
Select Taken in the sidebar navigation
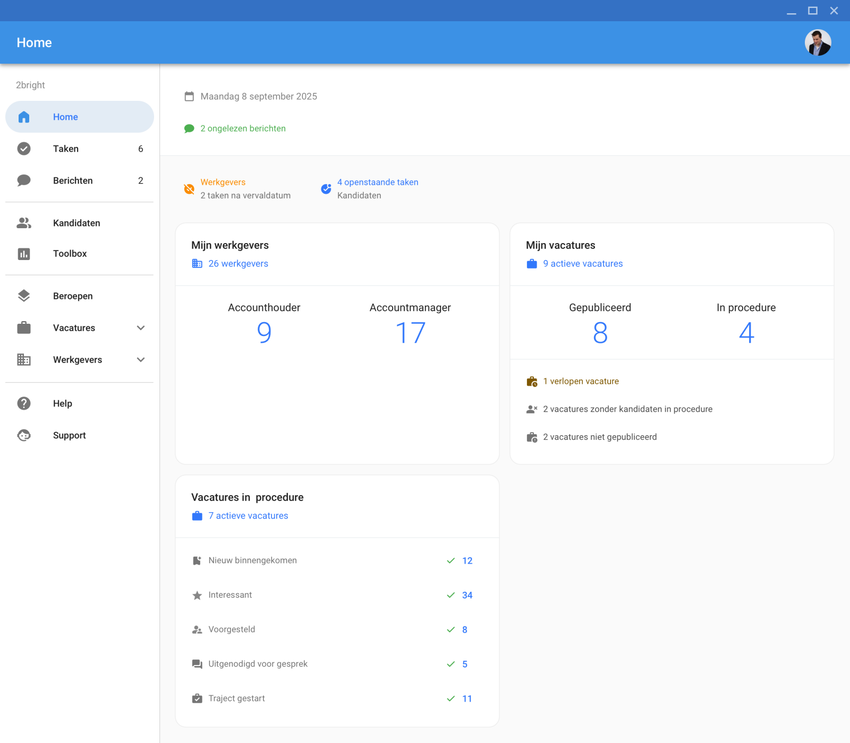[65, 148]
